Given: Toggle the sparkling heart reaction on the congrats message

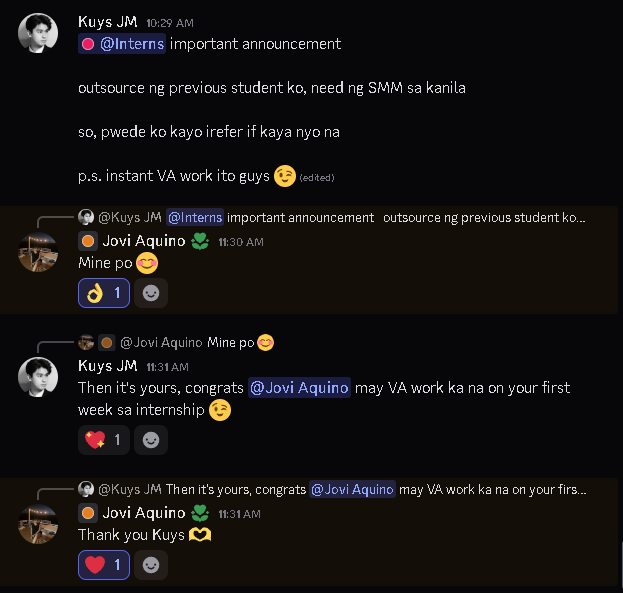Looking at the screenshot, I should pyautogui.click(x=104, y=439).
